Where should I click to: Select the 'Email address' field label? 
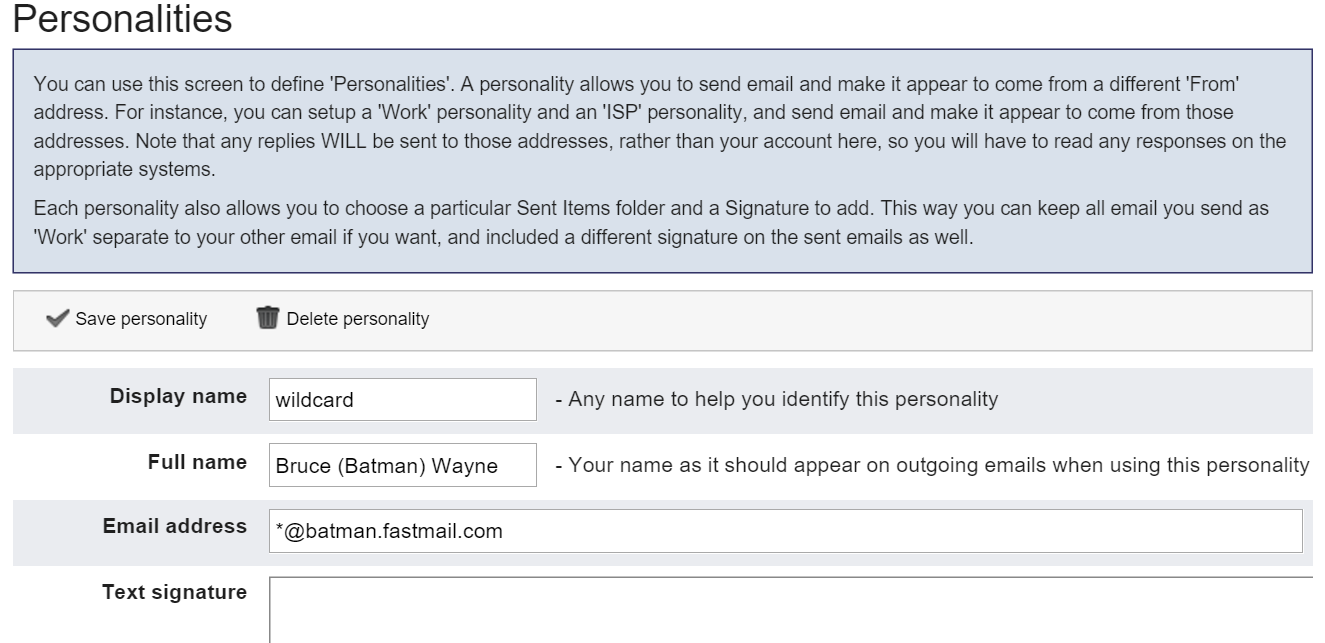point(175,526)
